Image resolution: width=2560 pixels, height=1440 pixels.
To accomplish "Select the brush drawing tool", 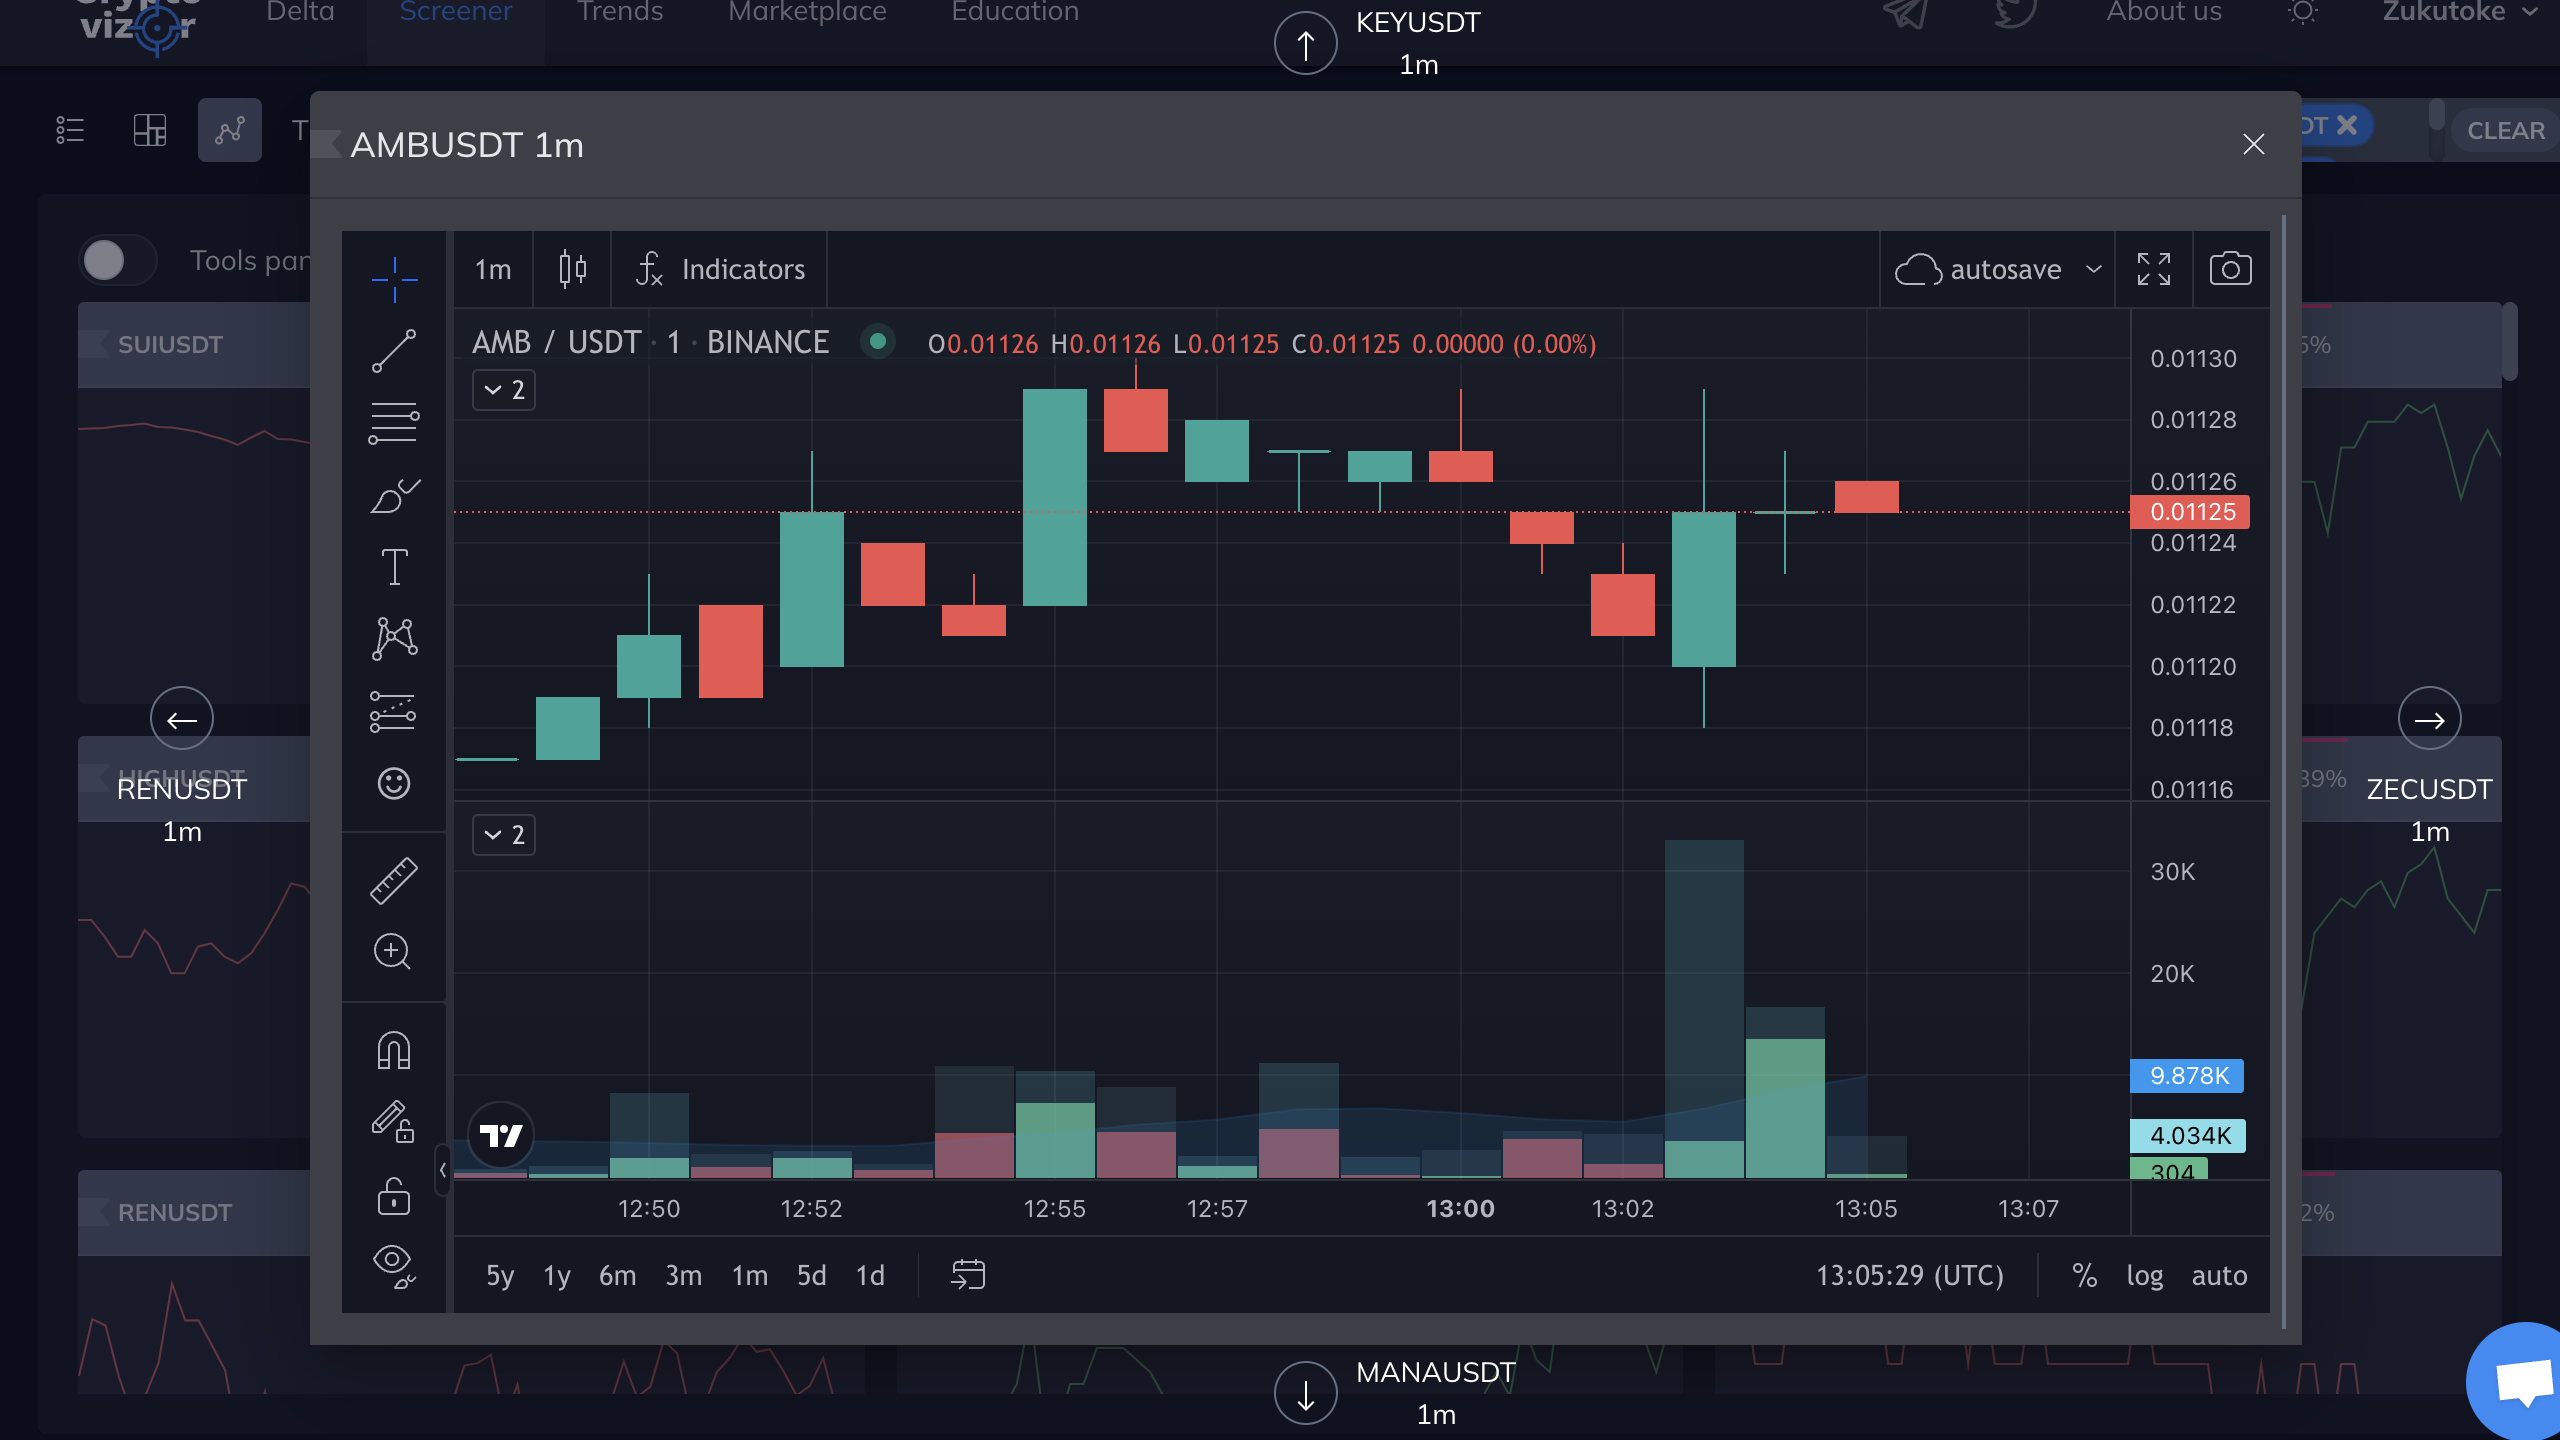I will (394, 495).
